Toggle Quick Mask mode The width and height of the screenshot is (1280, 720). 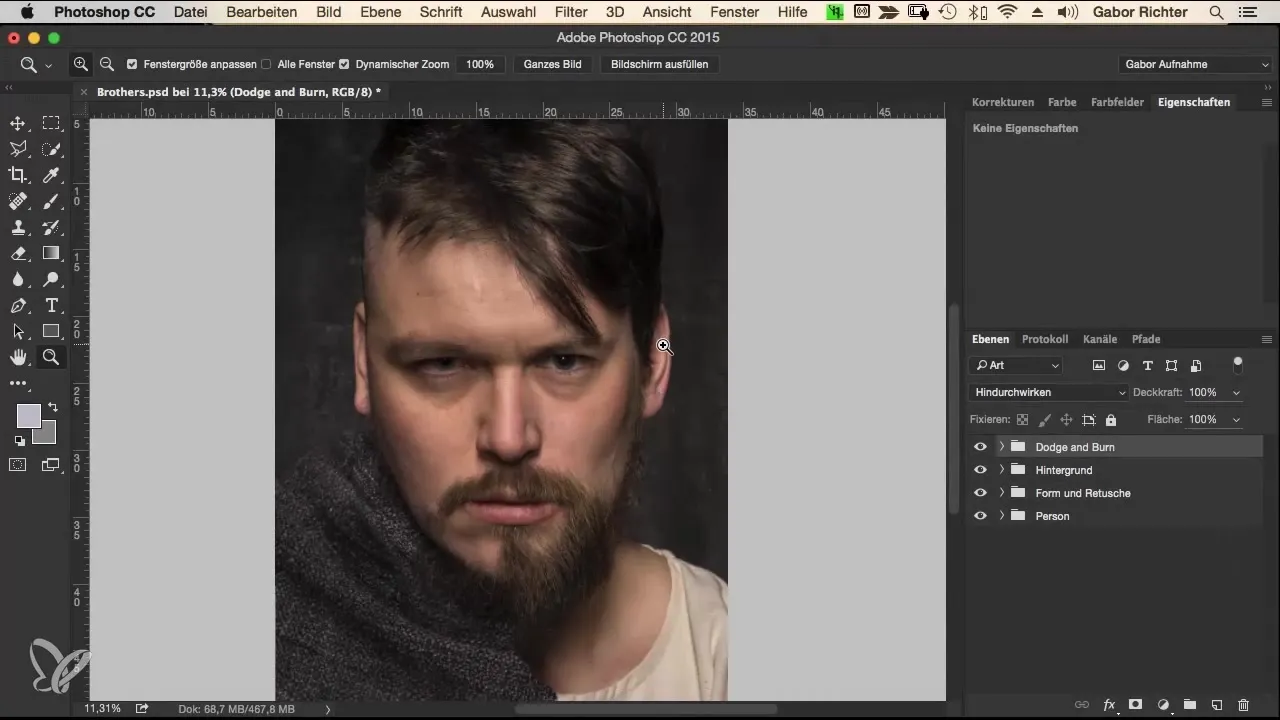coord(18,464)
